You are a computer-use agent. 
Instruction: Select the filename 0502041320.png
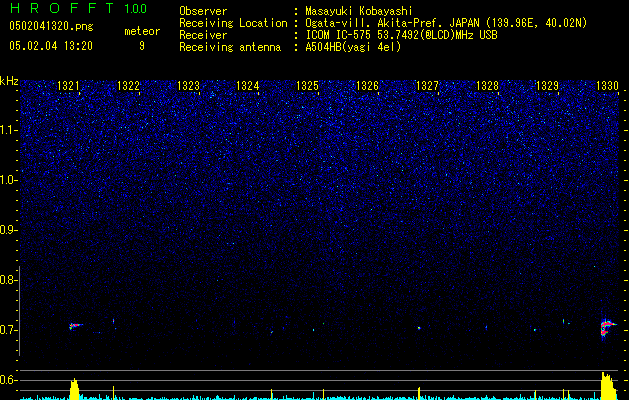[x=51, y=27]
